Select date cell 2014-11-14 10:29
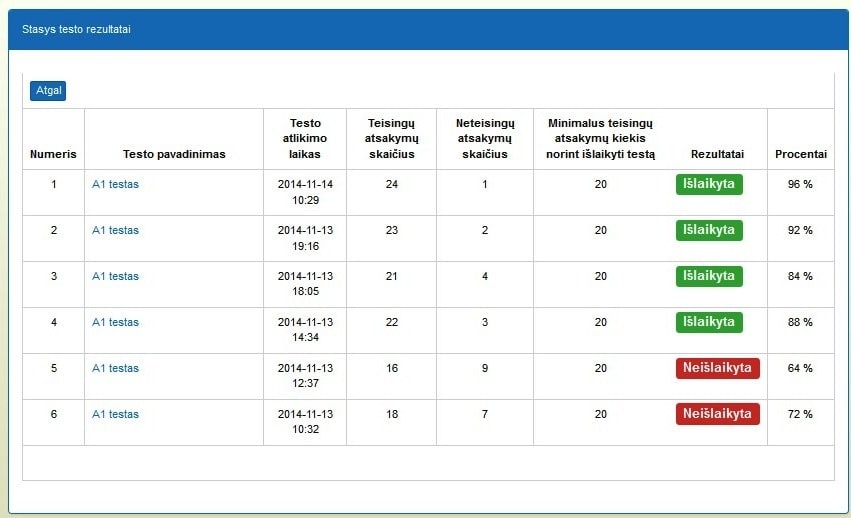 (305, 192)
